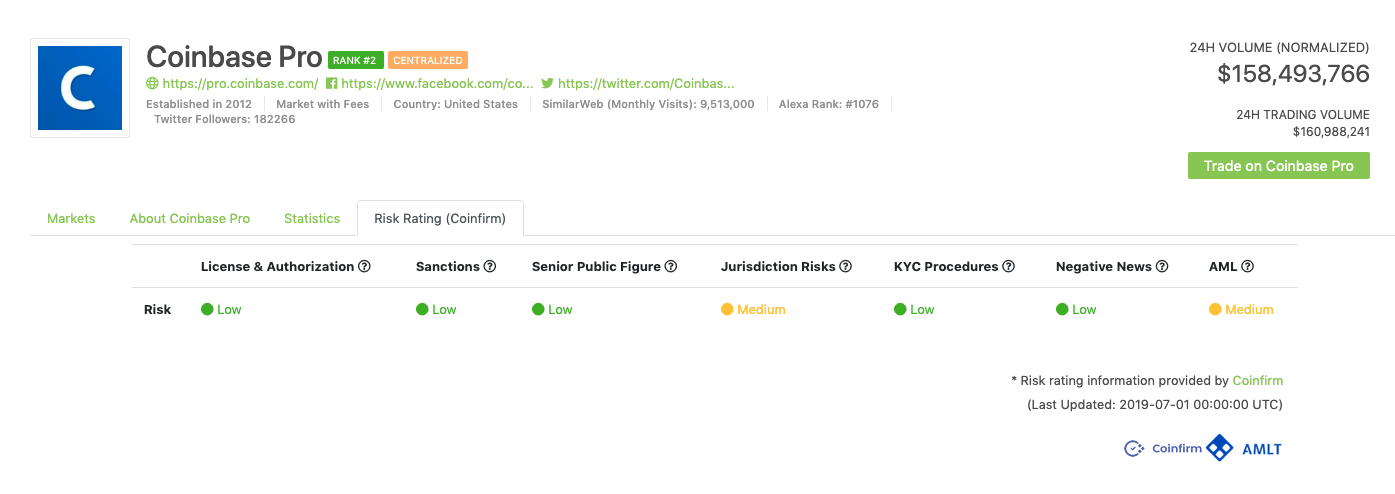Open the pro.coinbase.com link
1395x494 pixels.
point(240,84)
